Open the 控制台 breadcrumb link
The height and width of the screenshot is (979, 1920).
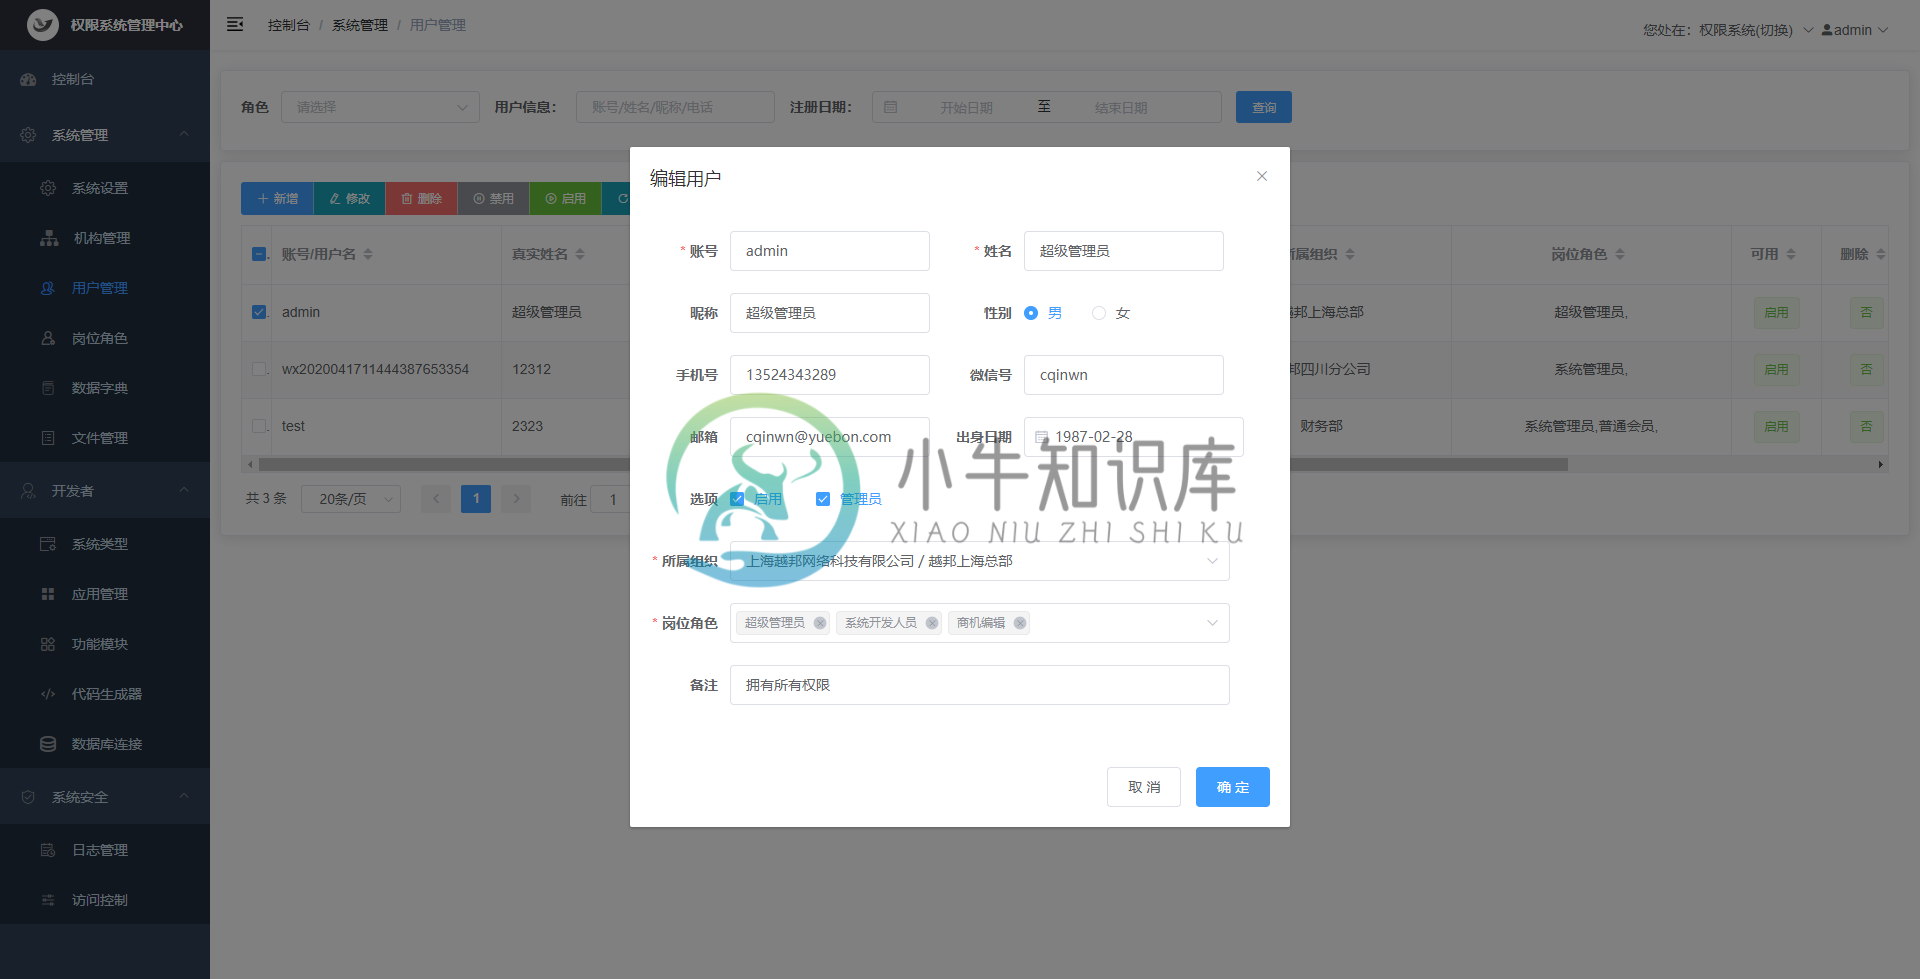pyautogui.click(x=288, y=25)
